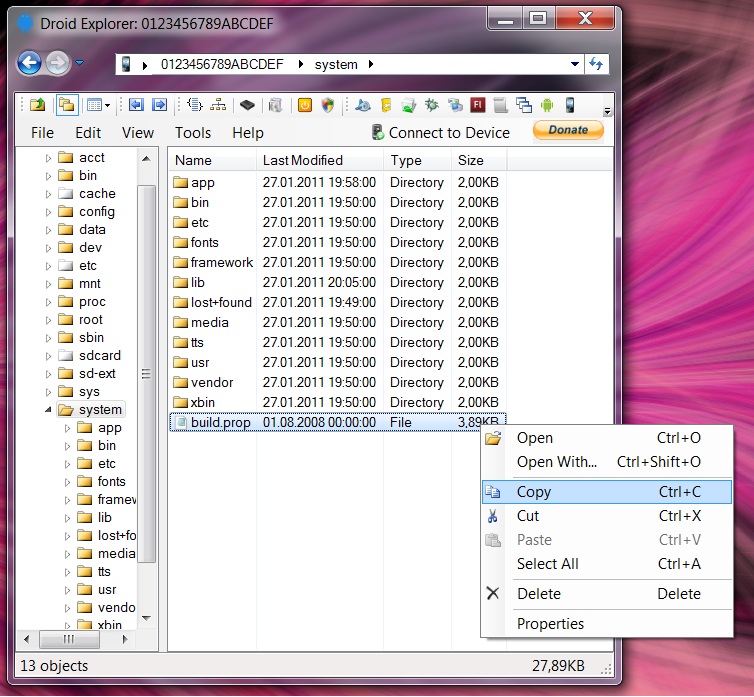The width and height of the screenshot is (754, 697).
Task: Expand the fonts subfolder under system
Action: pyautogui.click(x=67, y=482)
